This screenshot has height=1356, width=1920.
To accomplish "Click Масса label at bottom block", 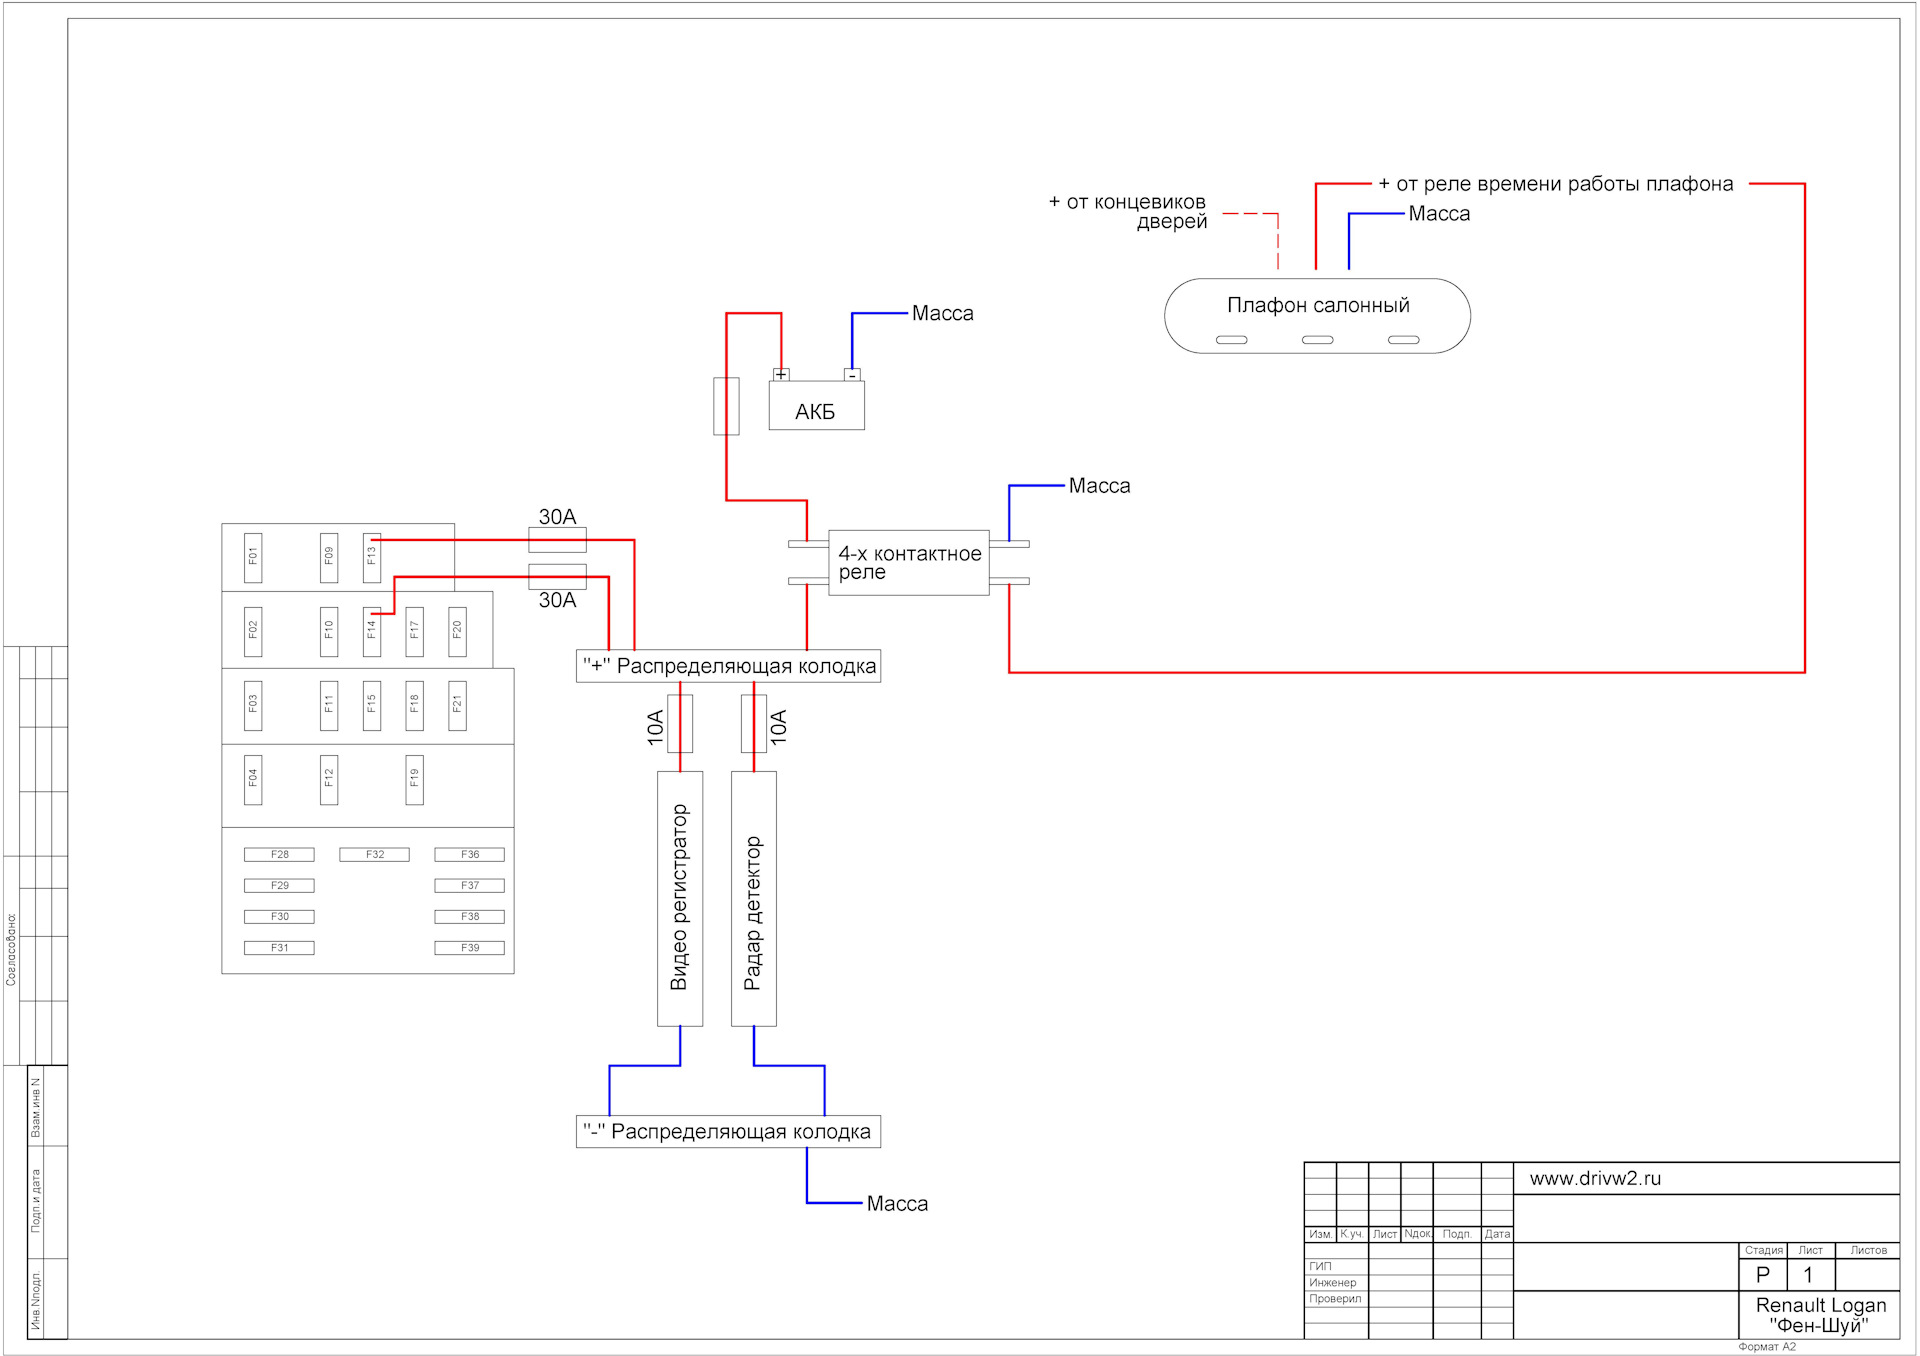I will click(x=897, y=1204).
